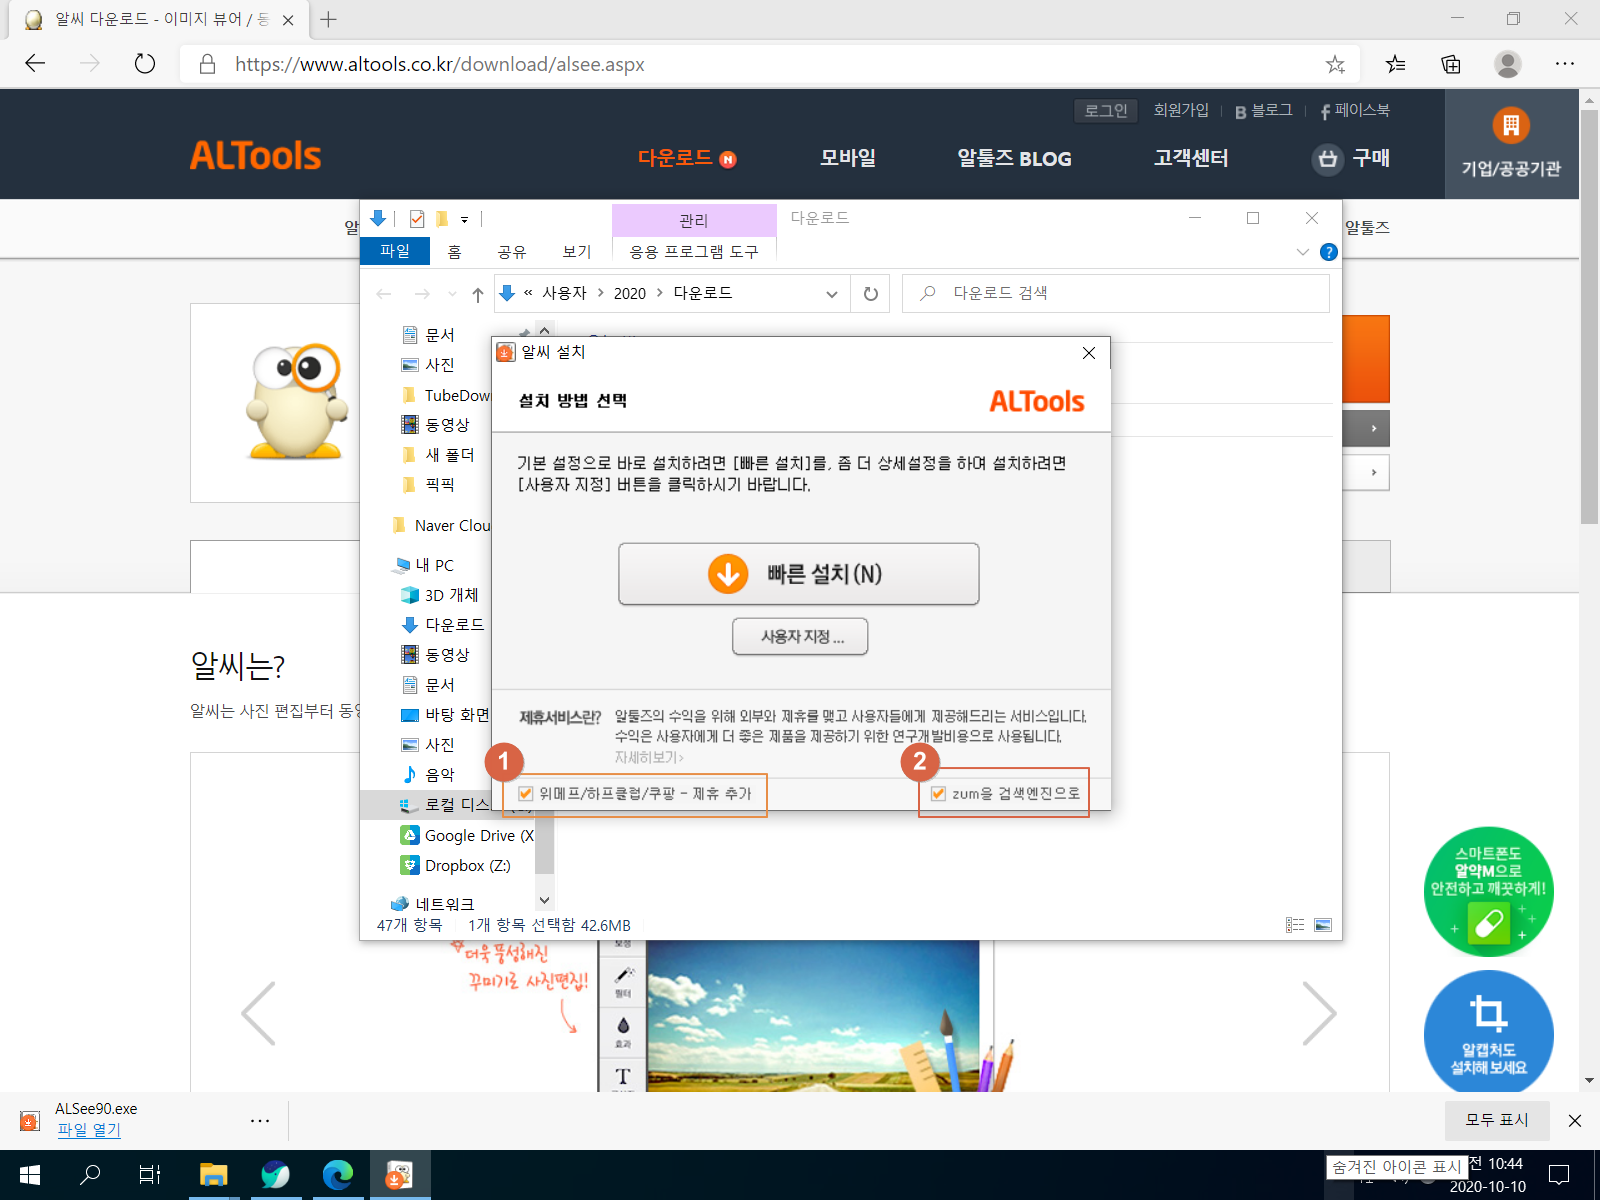Switch to the 홈 ribbon tab
The image size is (1600, 1200).
455,251
